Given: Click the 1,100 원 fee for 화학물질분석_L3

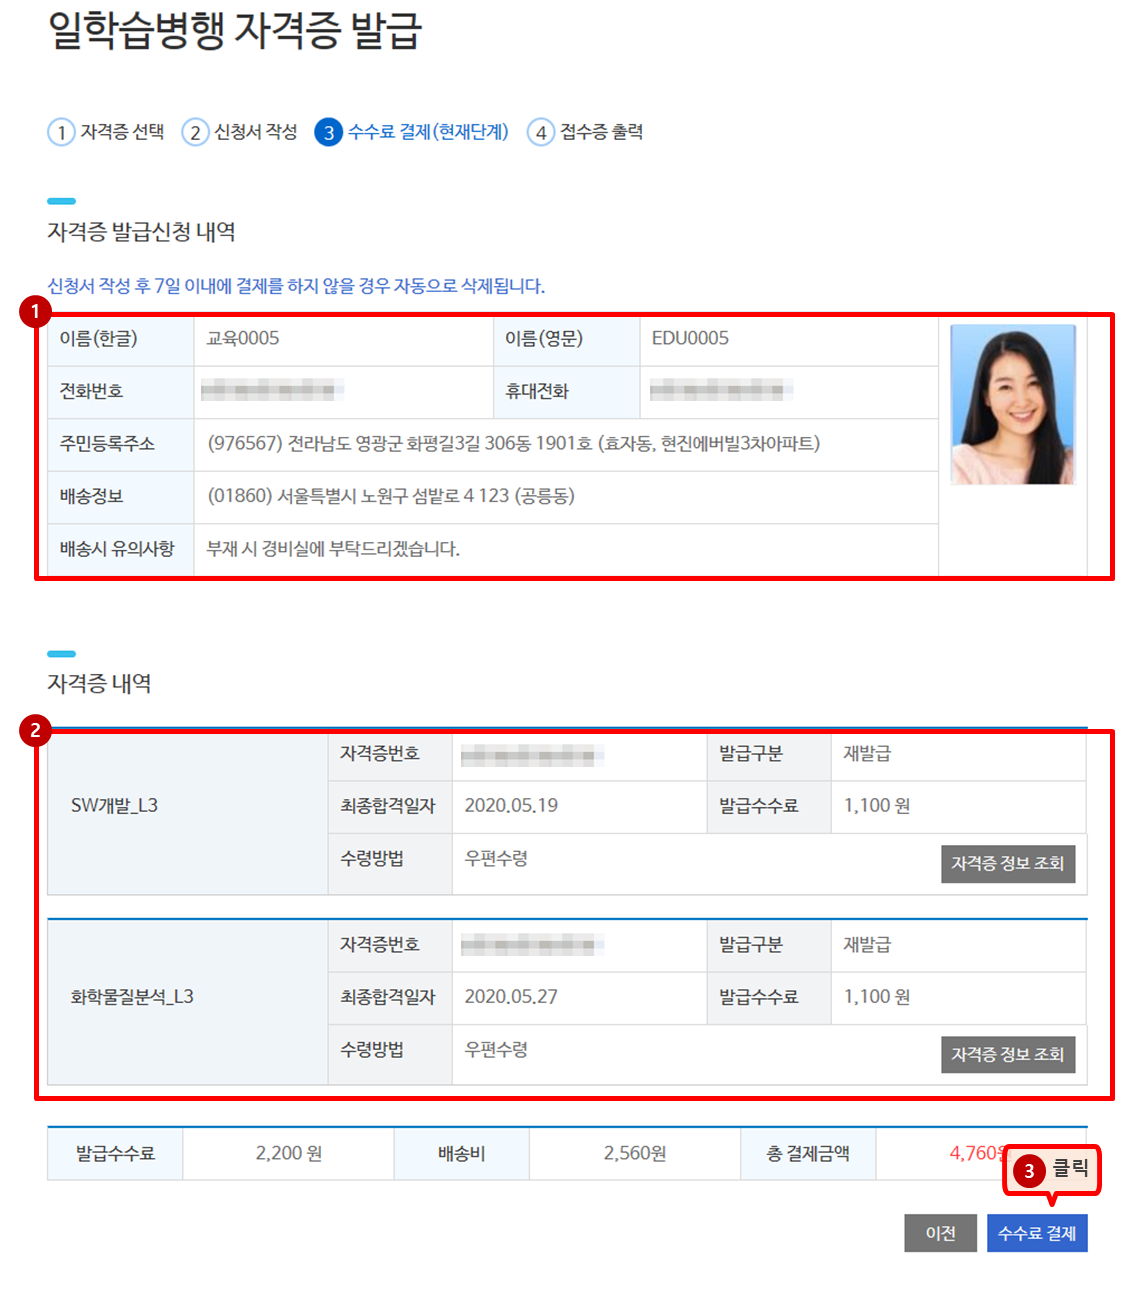Looking at the screenshot, I should coord(877,996).
